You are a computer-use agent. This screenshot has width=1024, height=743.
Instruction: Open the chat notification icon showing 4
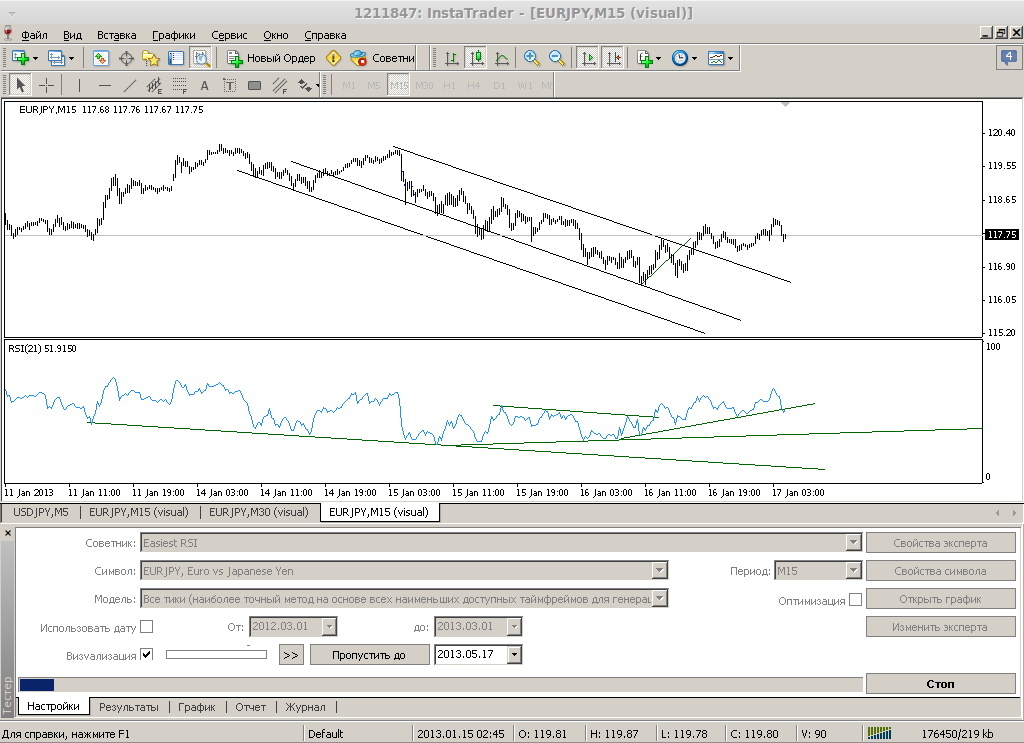(1008, 57)
